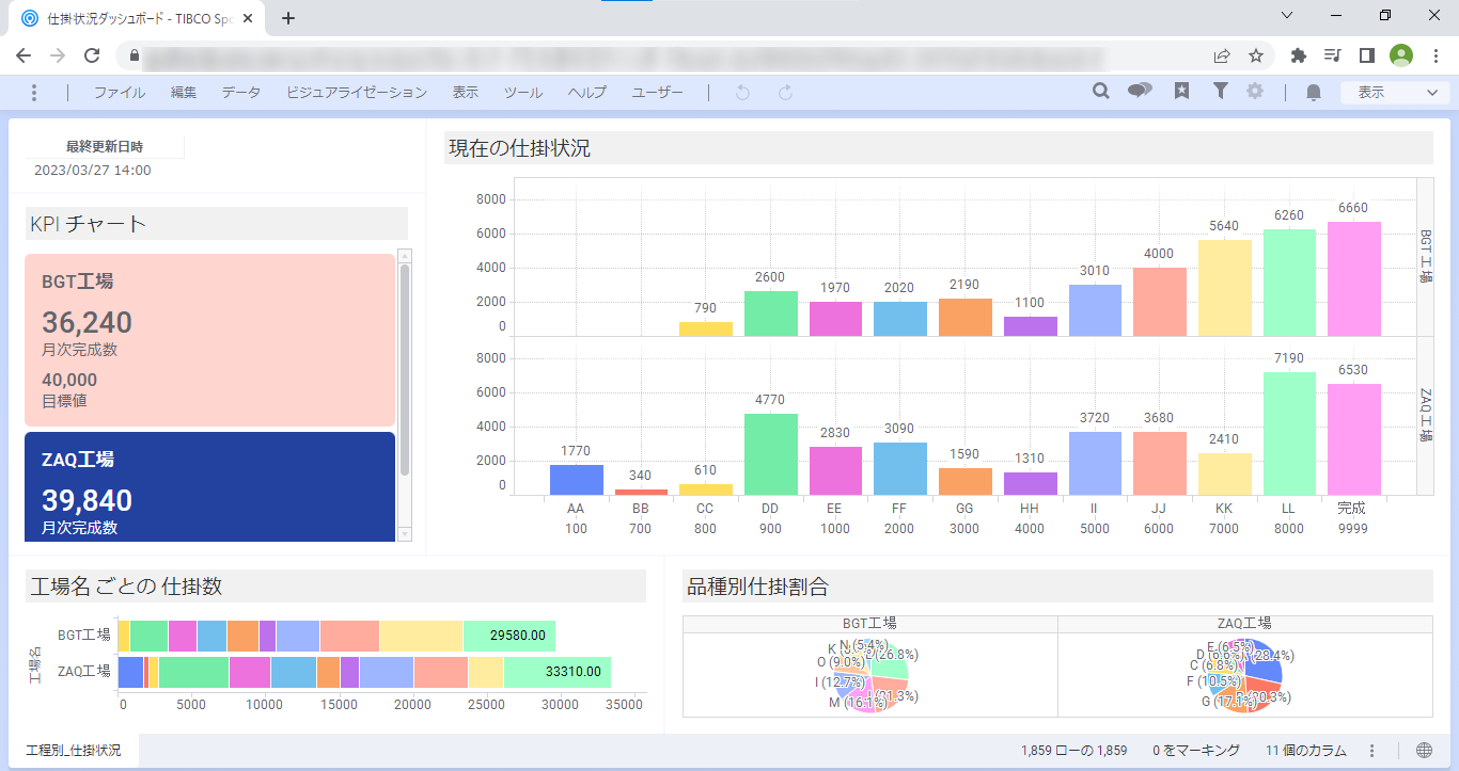Click the KPI チャート title
This screenshot has height=771, width=1459.
click(x=89, y=223)
